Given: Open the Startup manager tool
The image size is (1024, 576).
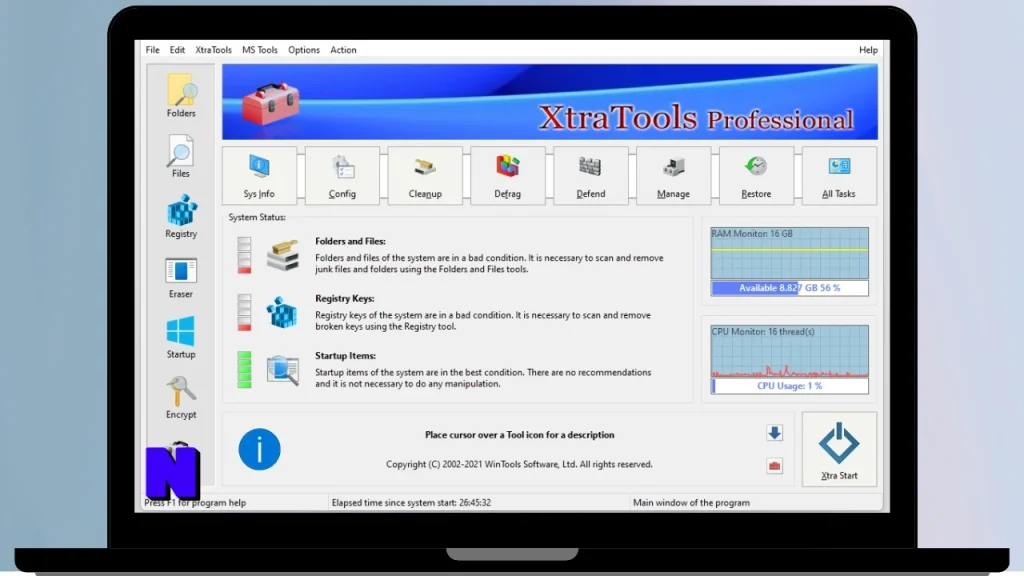Looking at the screenshot, I should pyautogui.click(x=181, y=337).
